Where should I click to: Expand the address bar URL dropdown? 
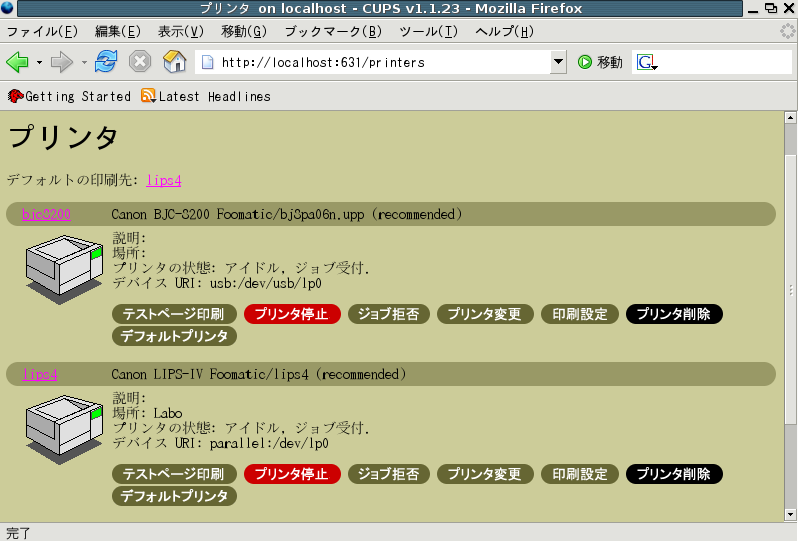coord(558,62)
